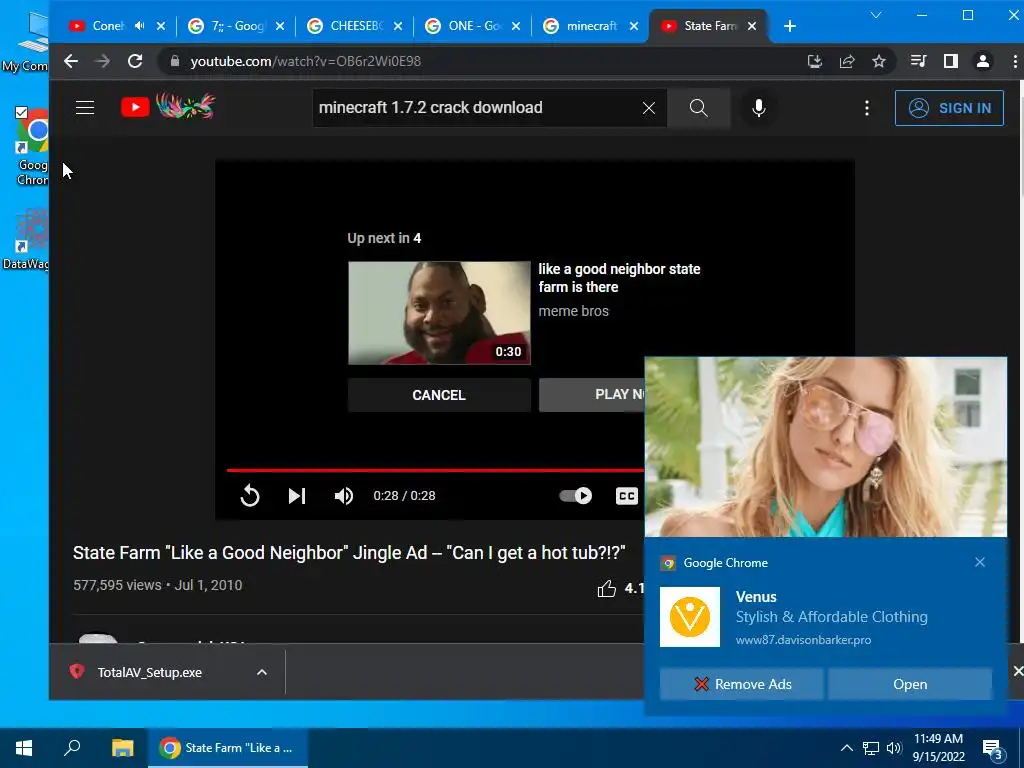The height and width of the screenshot is (768, 1024).
Task: Show hidden system tray icons
Action: [x=846, y=748]
